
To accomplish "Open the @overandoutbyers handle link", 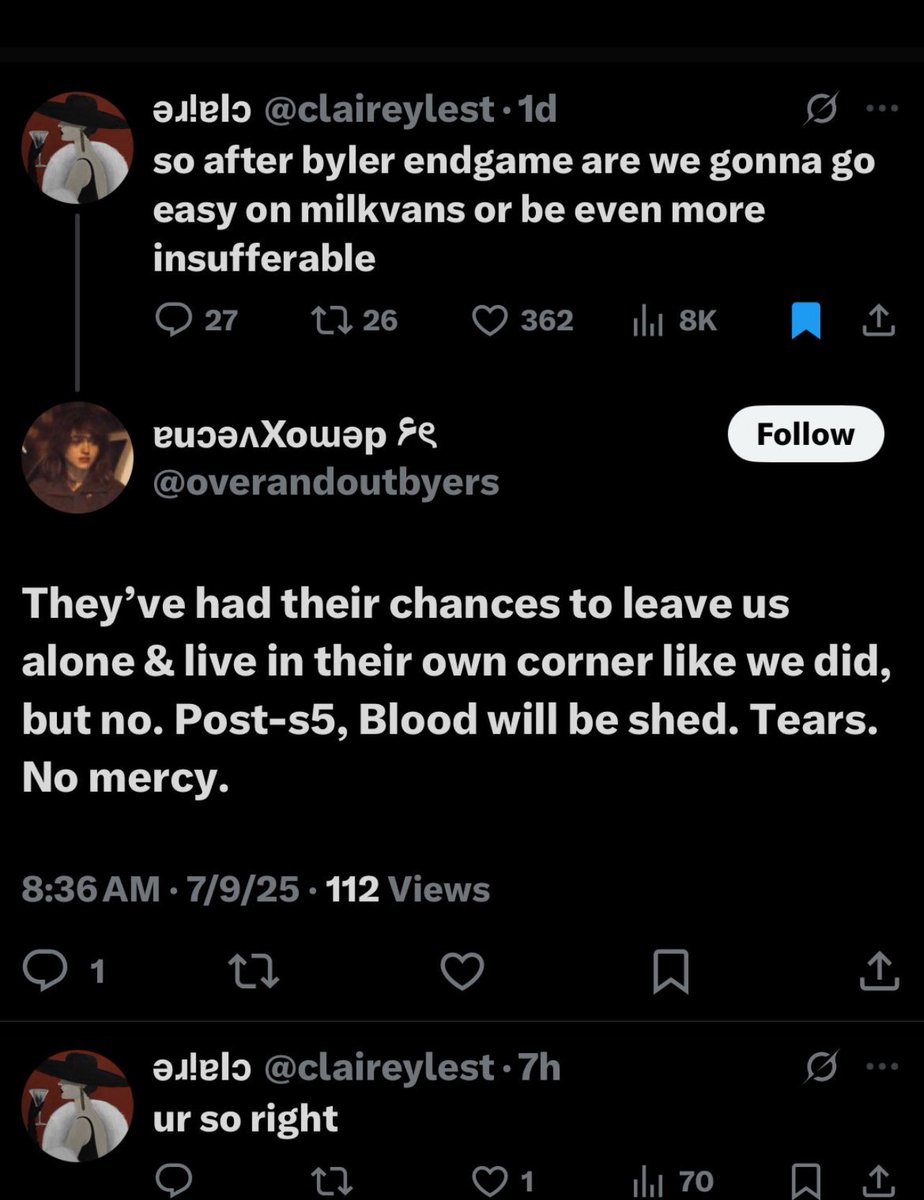I will coord(325,482).
